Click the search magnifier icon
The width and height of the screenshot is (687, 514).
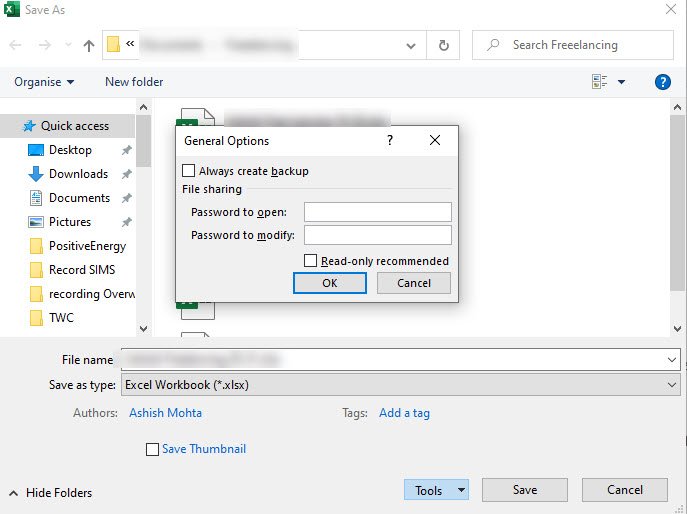[493, 45]
